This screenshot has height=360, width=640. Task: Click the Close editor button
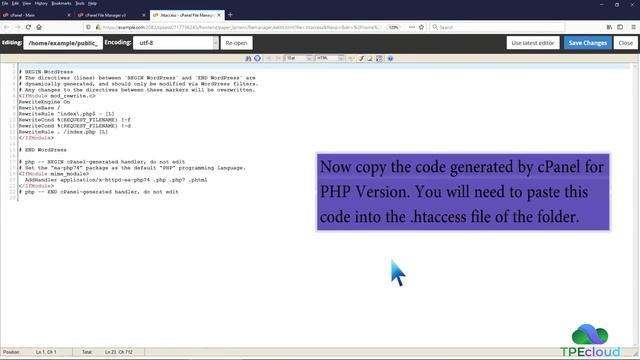click(625, 43)
